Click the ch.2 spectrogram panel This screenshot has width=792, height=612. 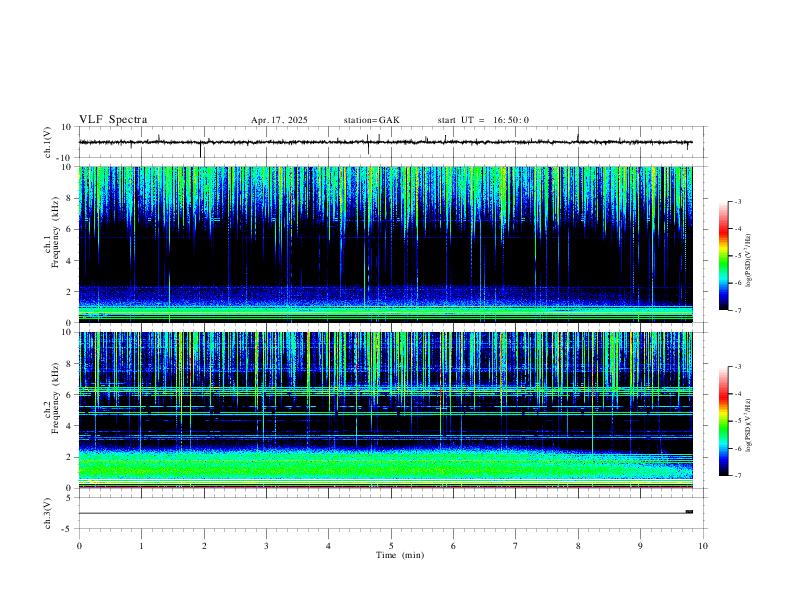[385, 410]
